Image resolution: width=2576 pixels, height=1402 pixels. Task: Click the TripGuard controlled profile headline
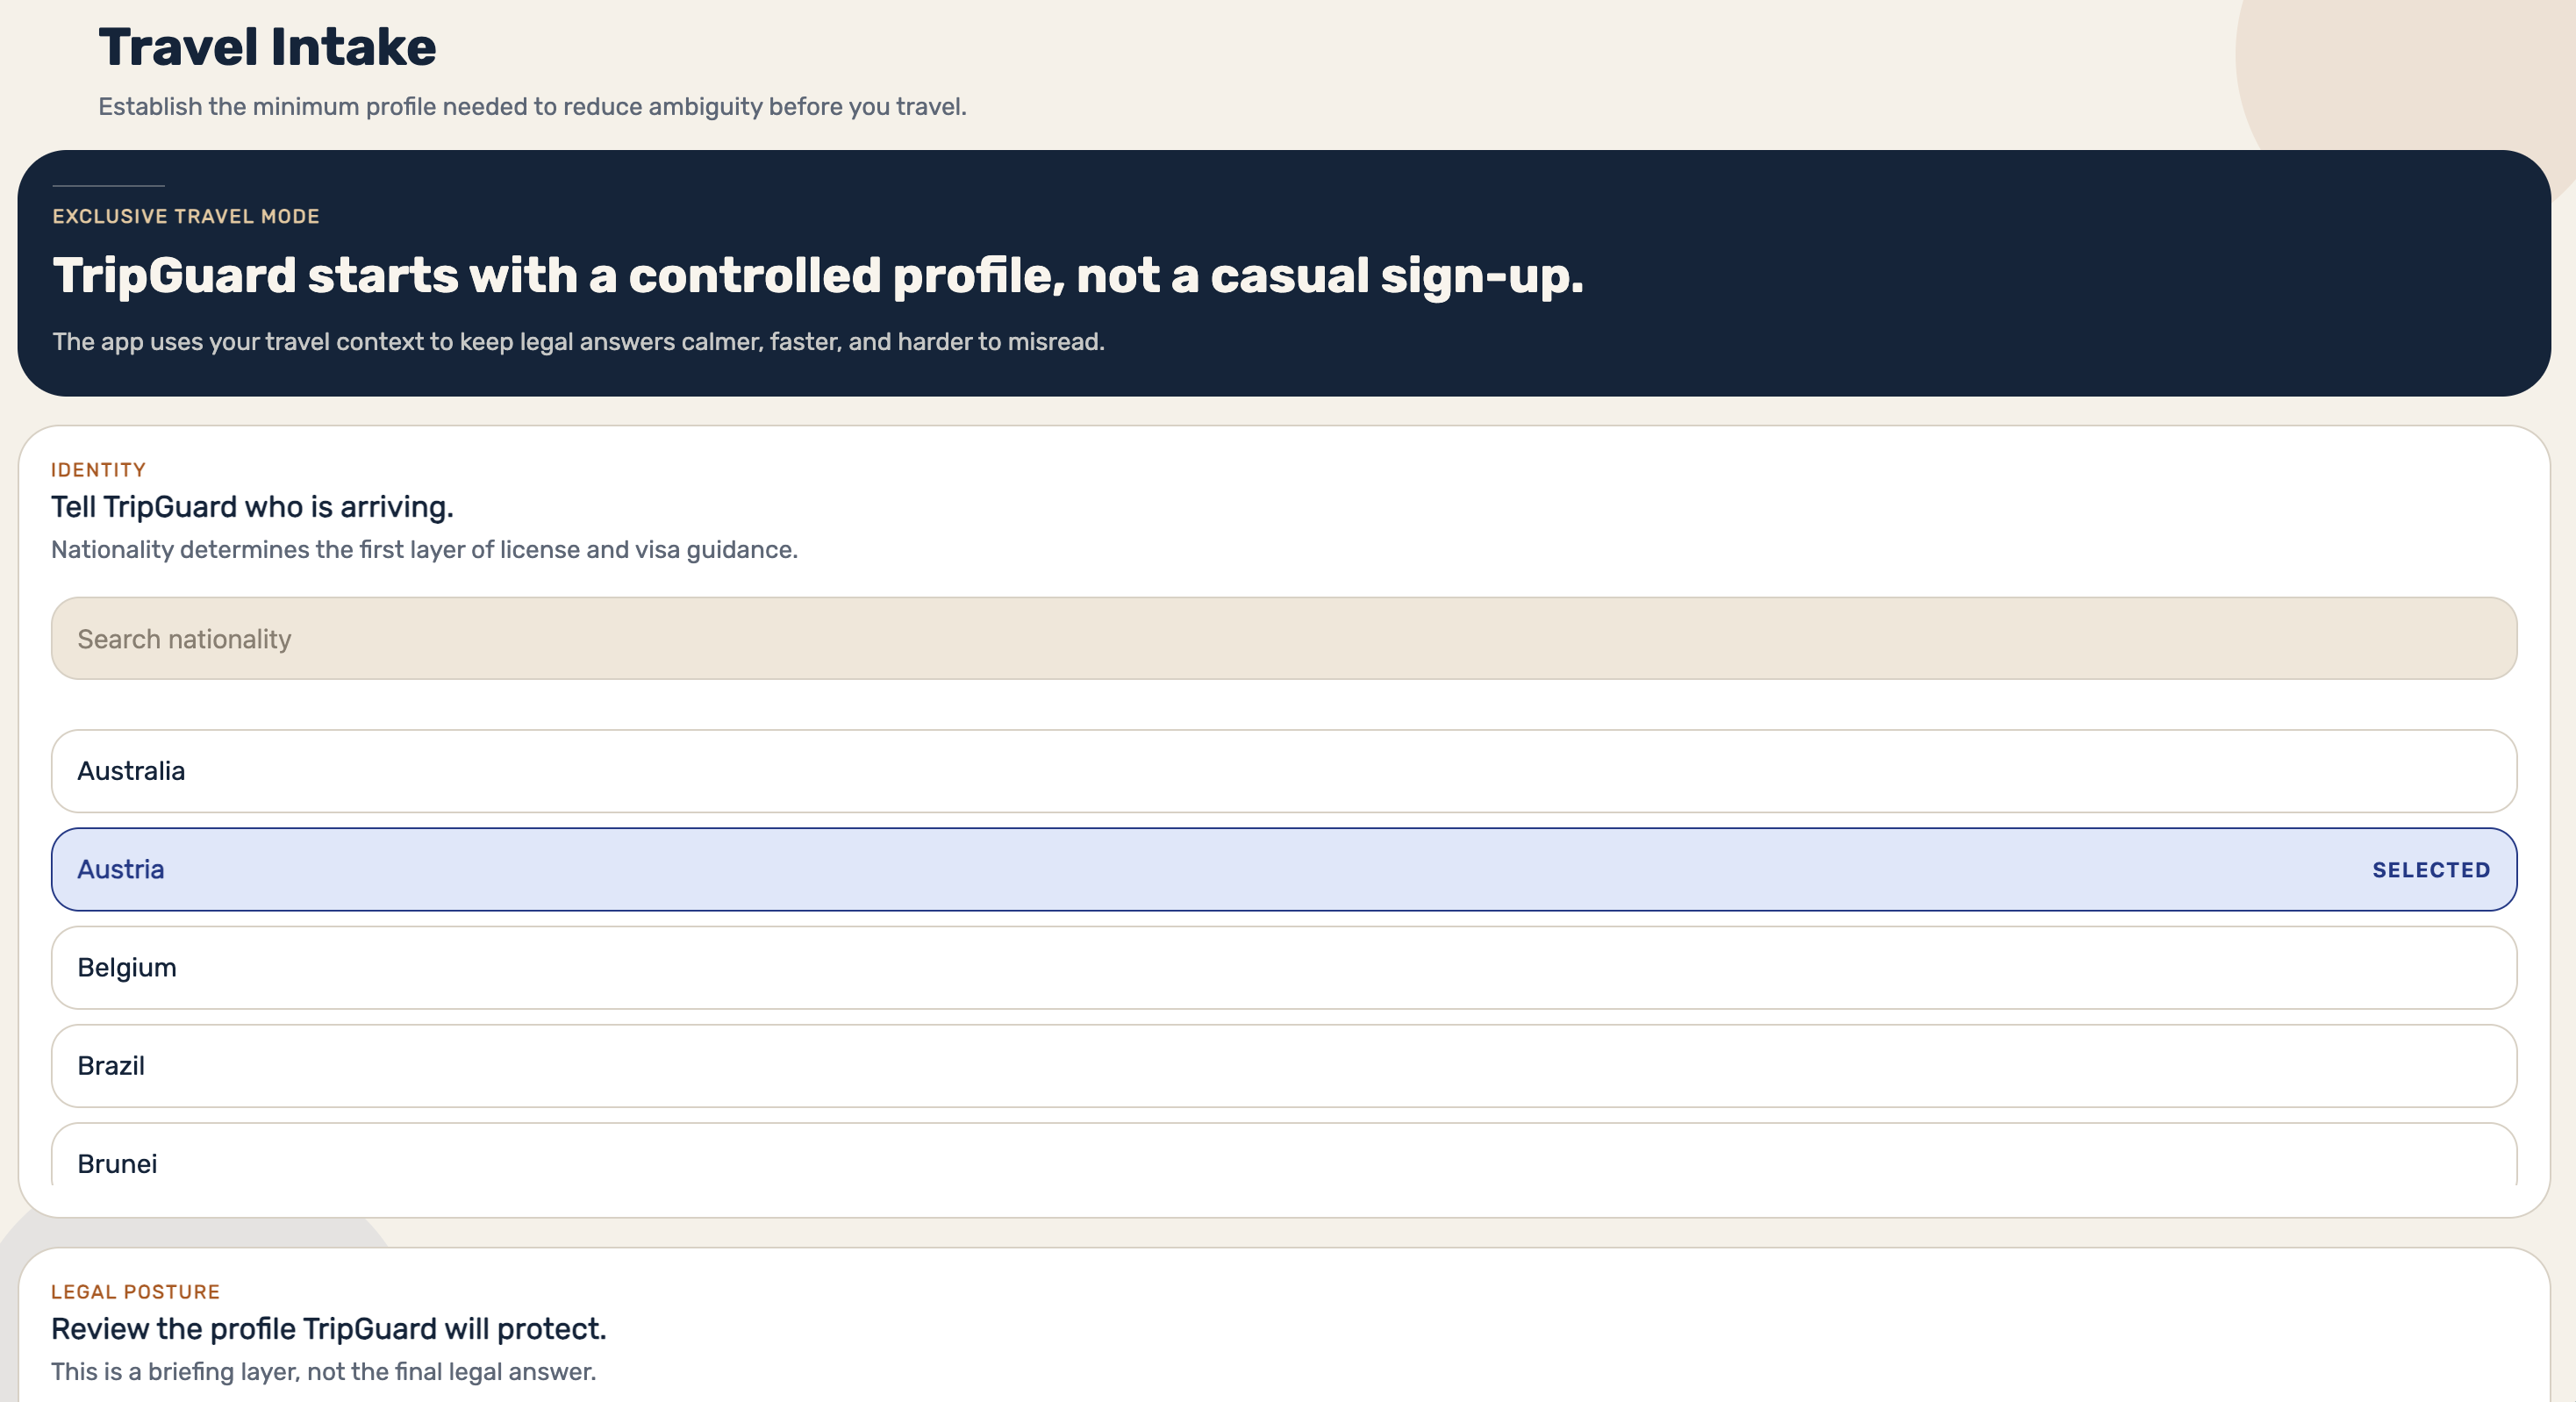pos(818,275)
